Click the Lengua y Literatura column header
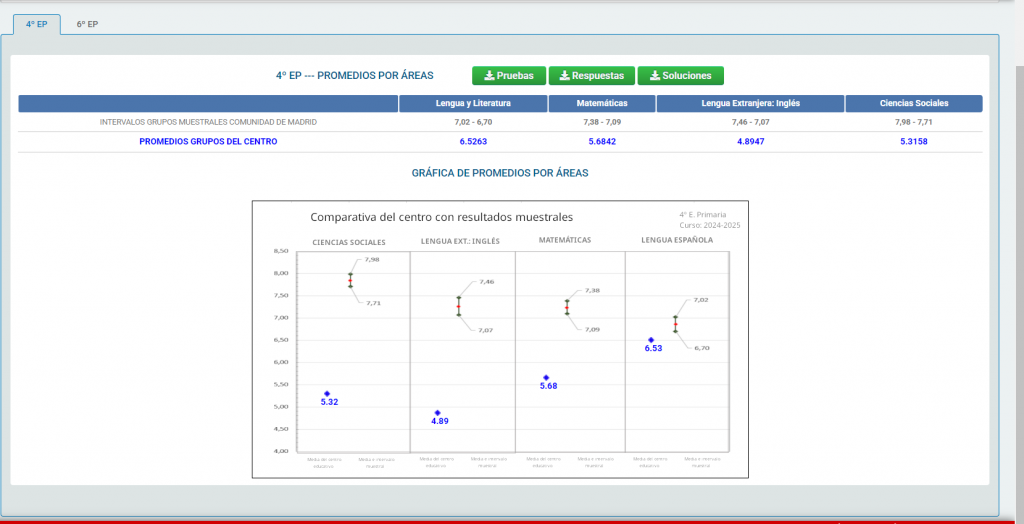 473,103
